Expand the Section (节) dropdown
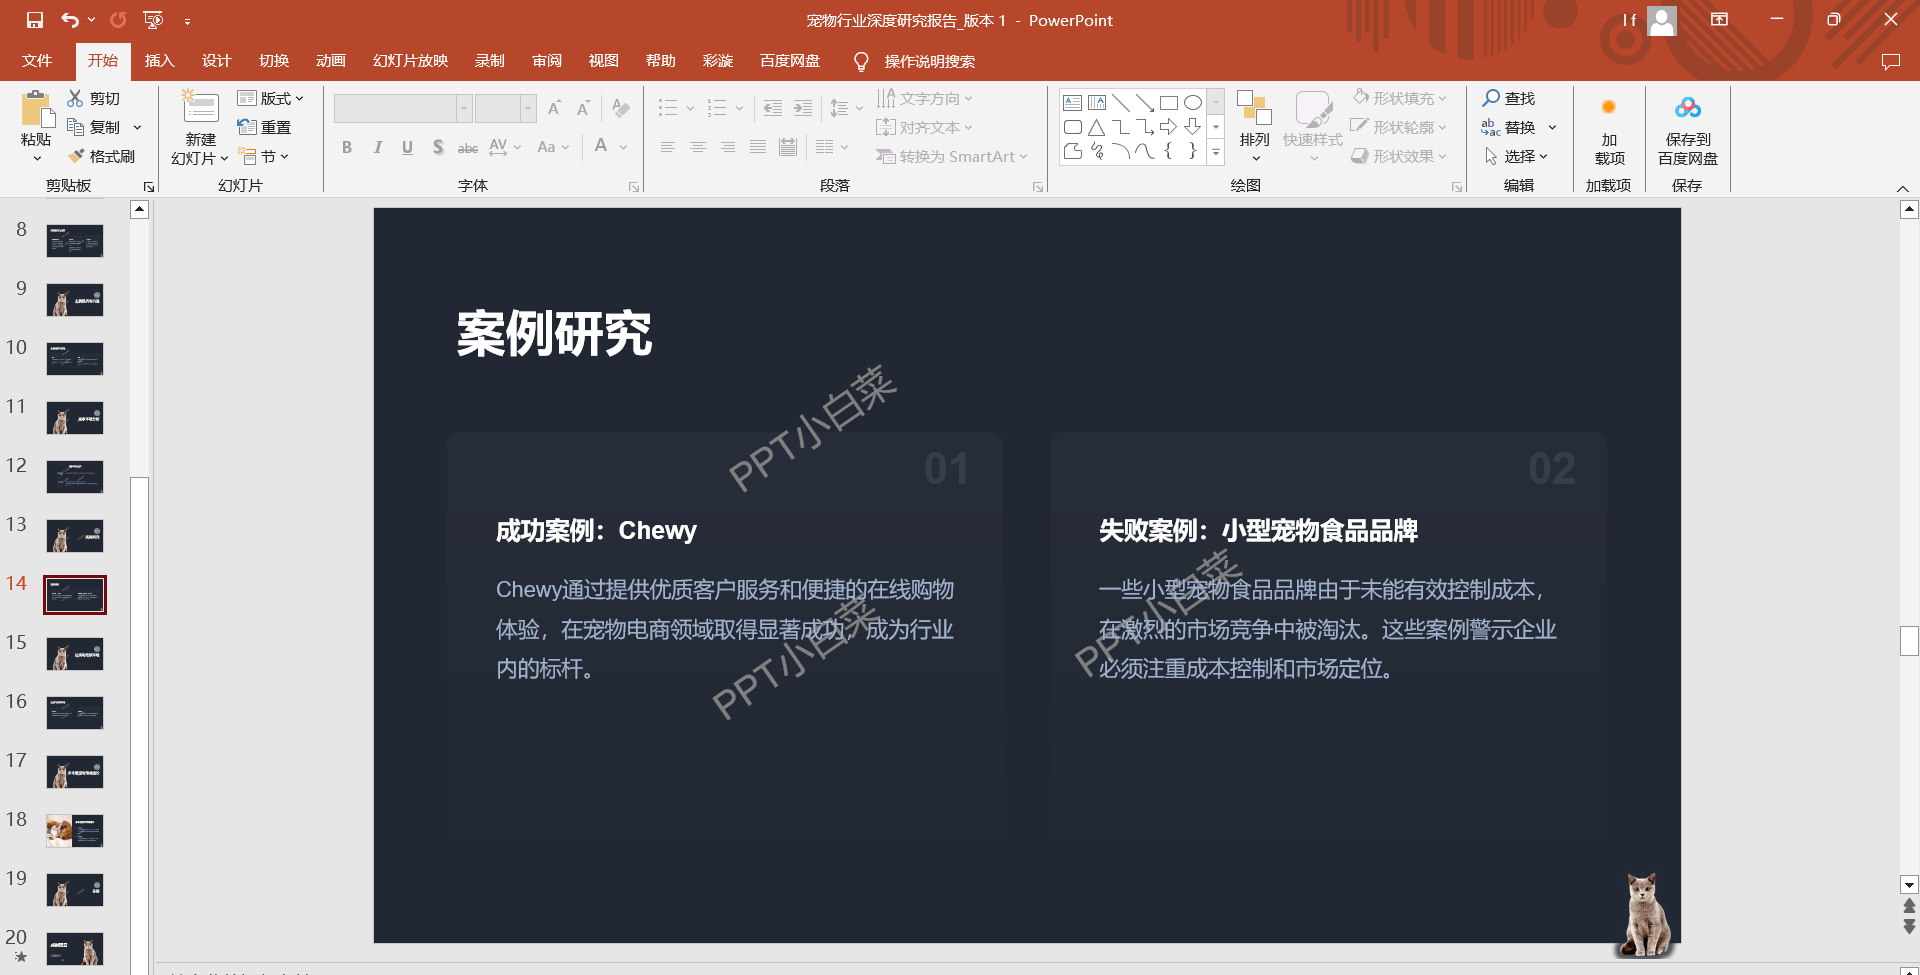 click(264, 156)
